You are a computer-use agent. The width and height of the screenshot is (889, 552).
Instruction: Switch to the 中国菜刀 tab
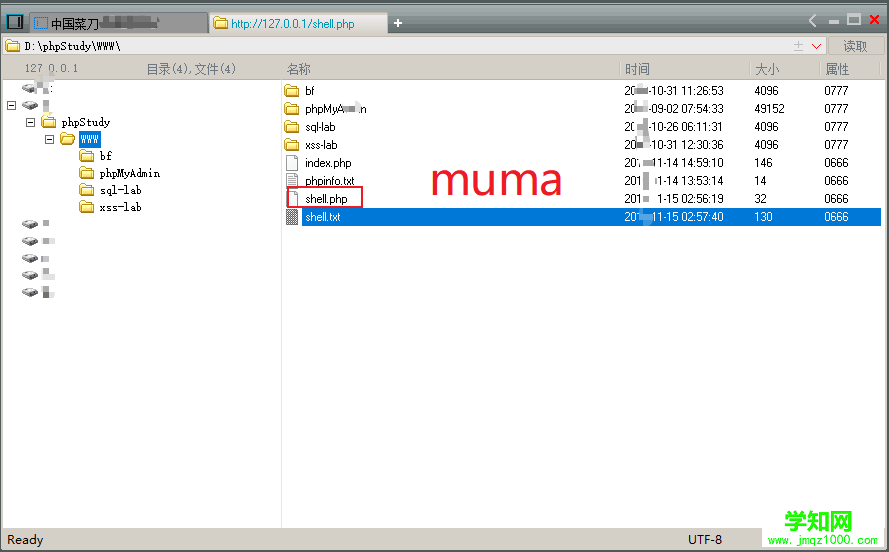[118, 23]
